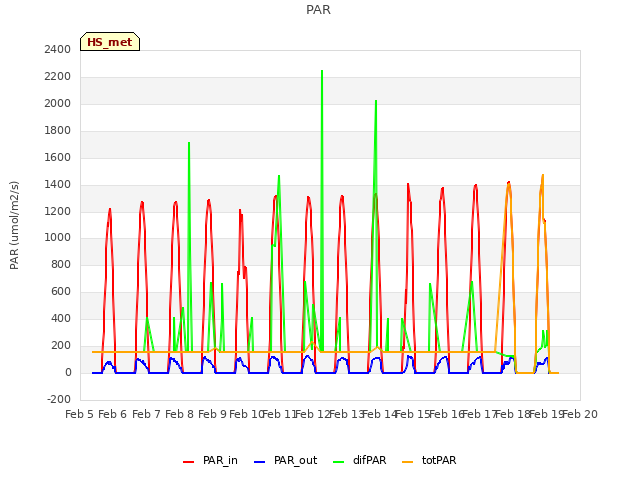Click the 600 y-axis tick label
Screen dimensions: 640x480
pos(61,291)
